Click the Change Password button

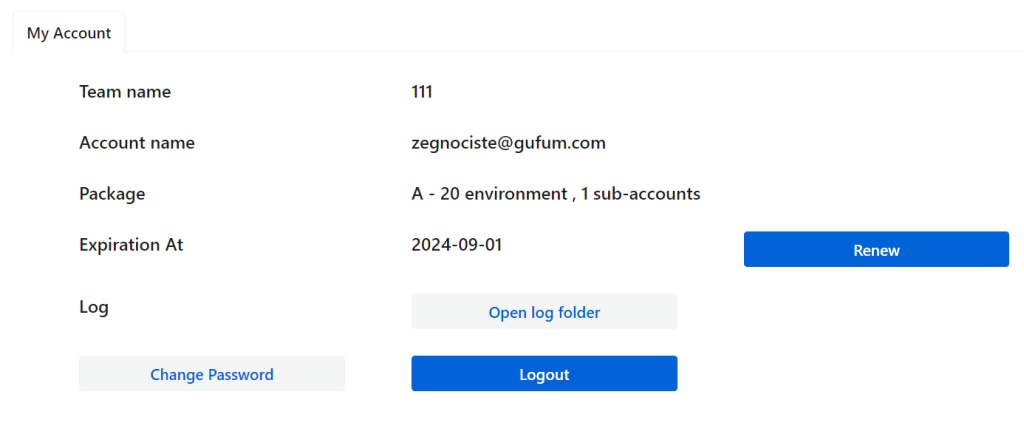pos(212,374)
